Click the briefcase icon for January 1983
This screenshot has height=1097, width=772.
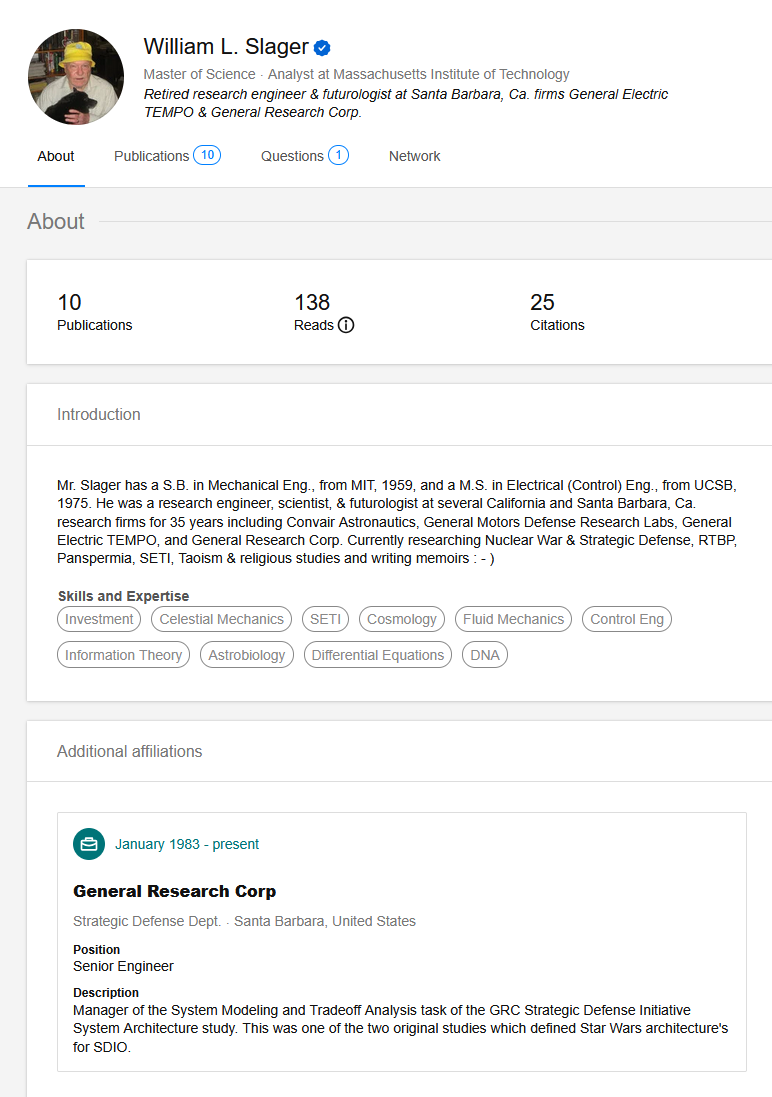point(89,844)
